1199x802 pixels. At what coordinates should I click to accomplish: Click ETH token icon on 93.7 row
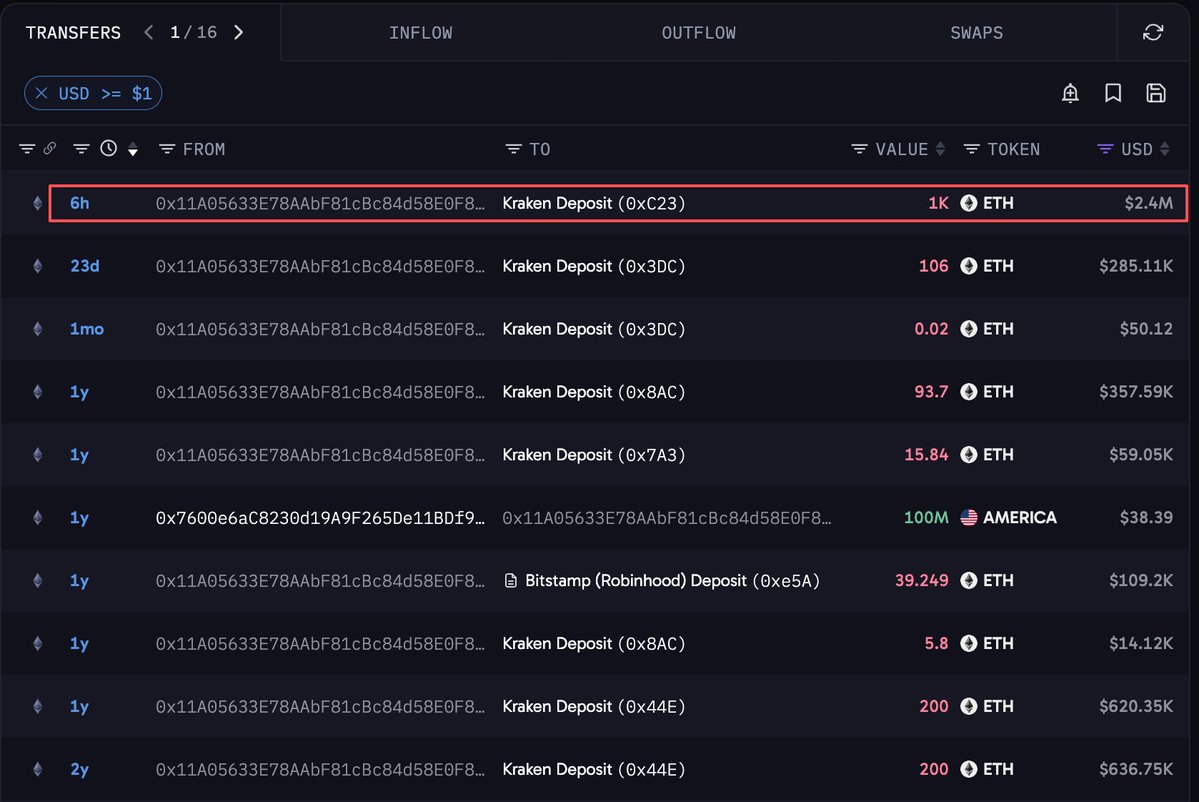[969, 391]
